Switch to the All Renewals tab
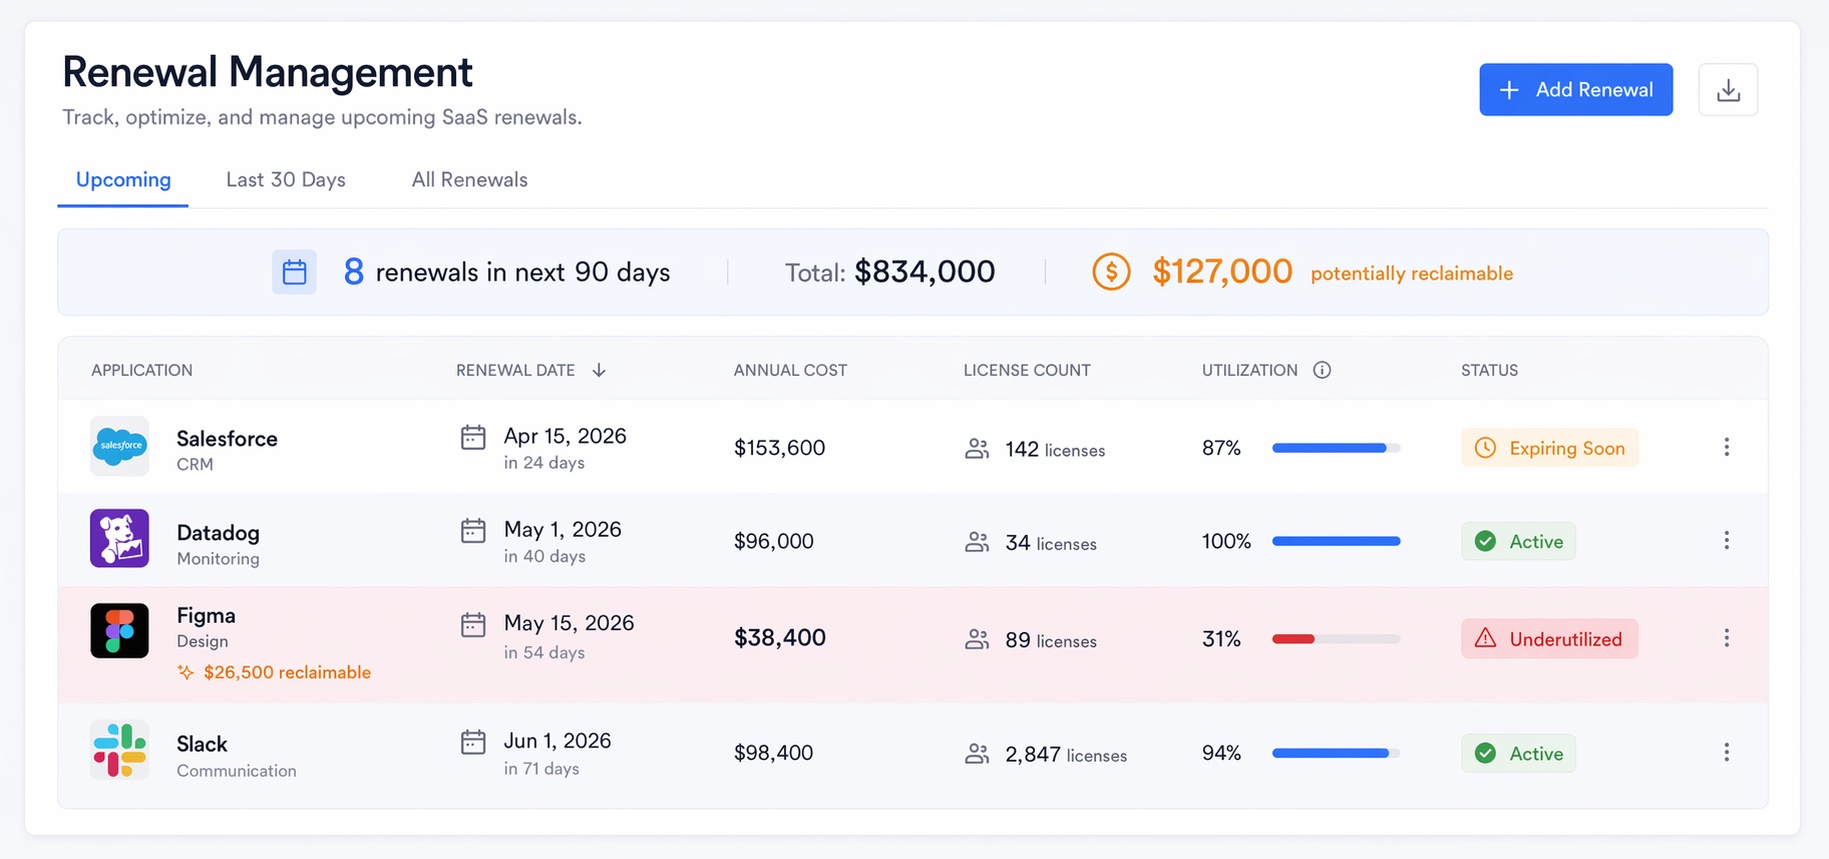Viewport: 1829px width, 859px height. point(469,180)
